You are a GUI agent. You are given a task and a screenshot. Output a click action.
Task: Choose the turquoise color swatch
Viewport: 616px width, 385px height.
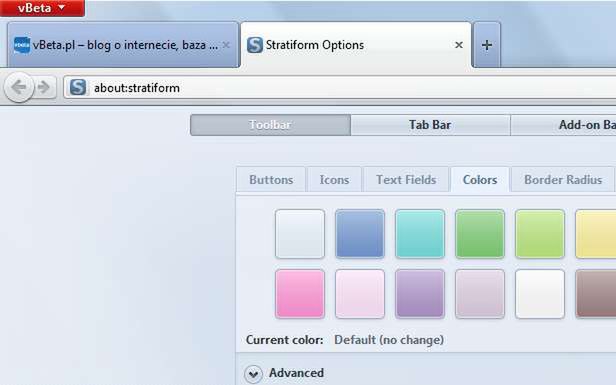tap(420, 234)
